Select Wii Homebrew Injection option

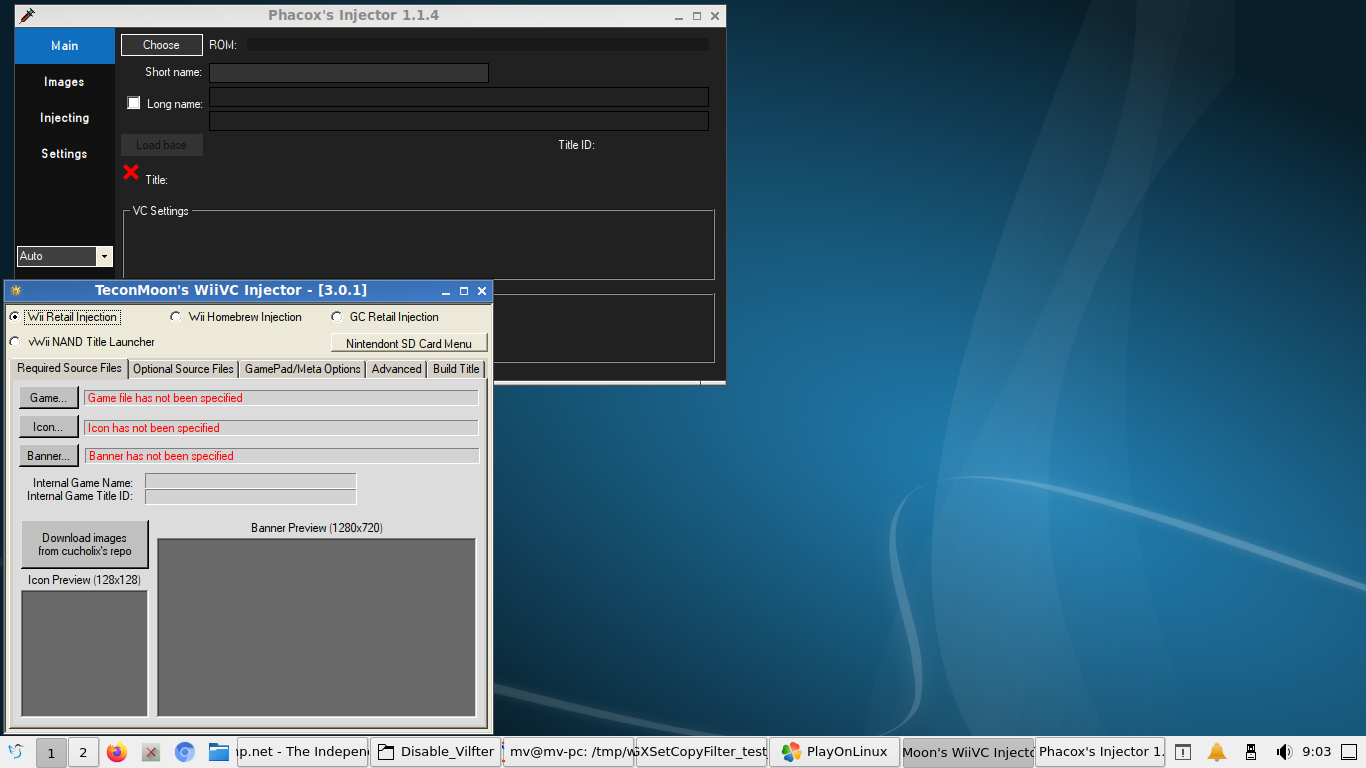(x=176, y=317)
